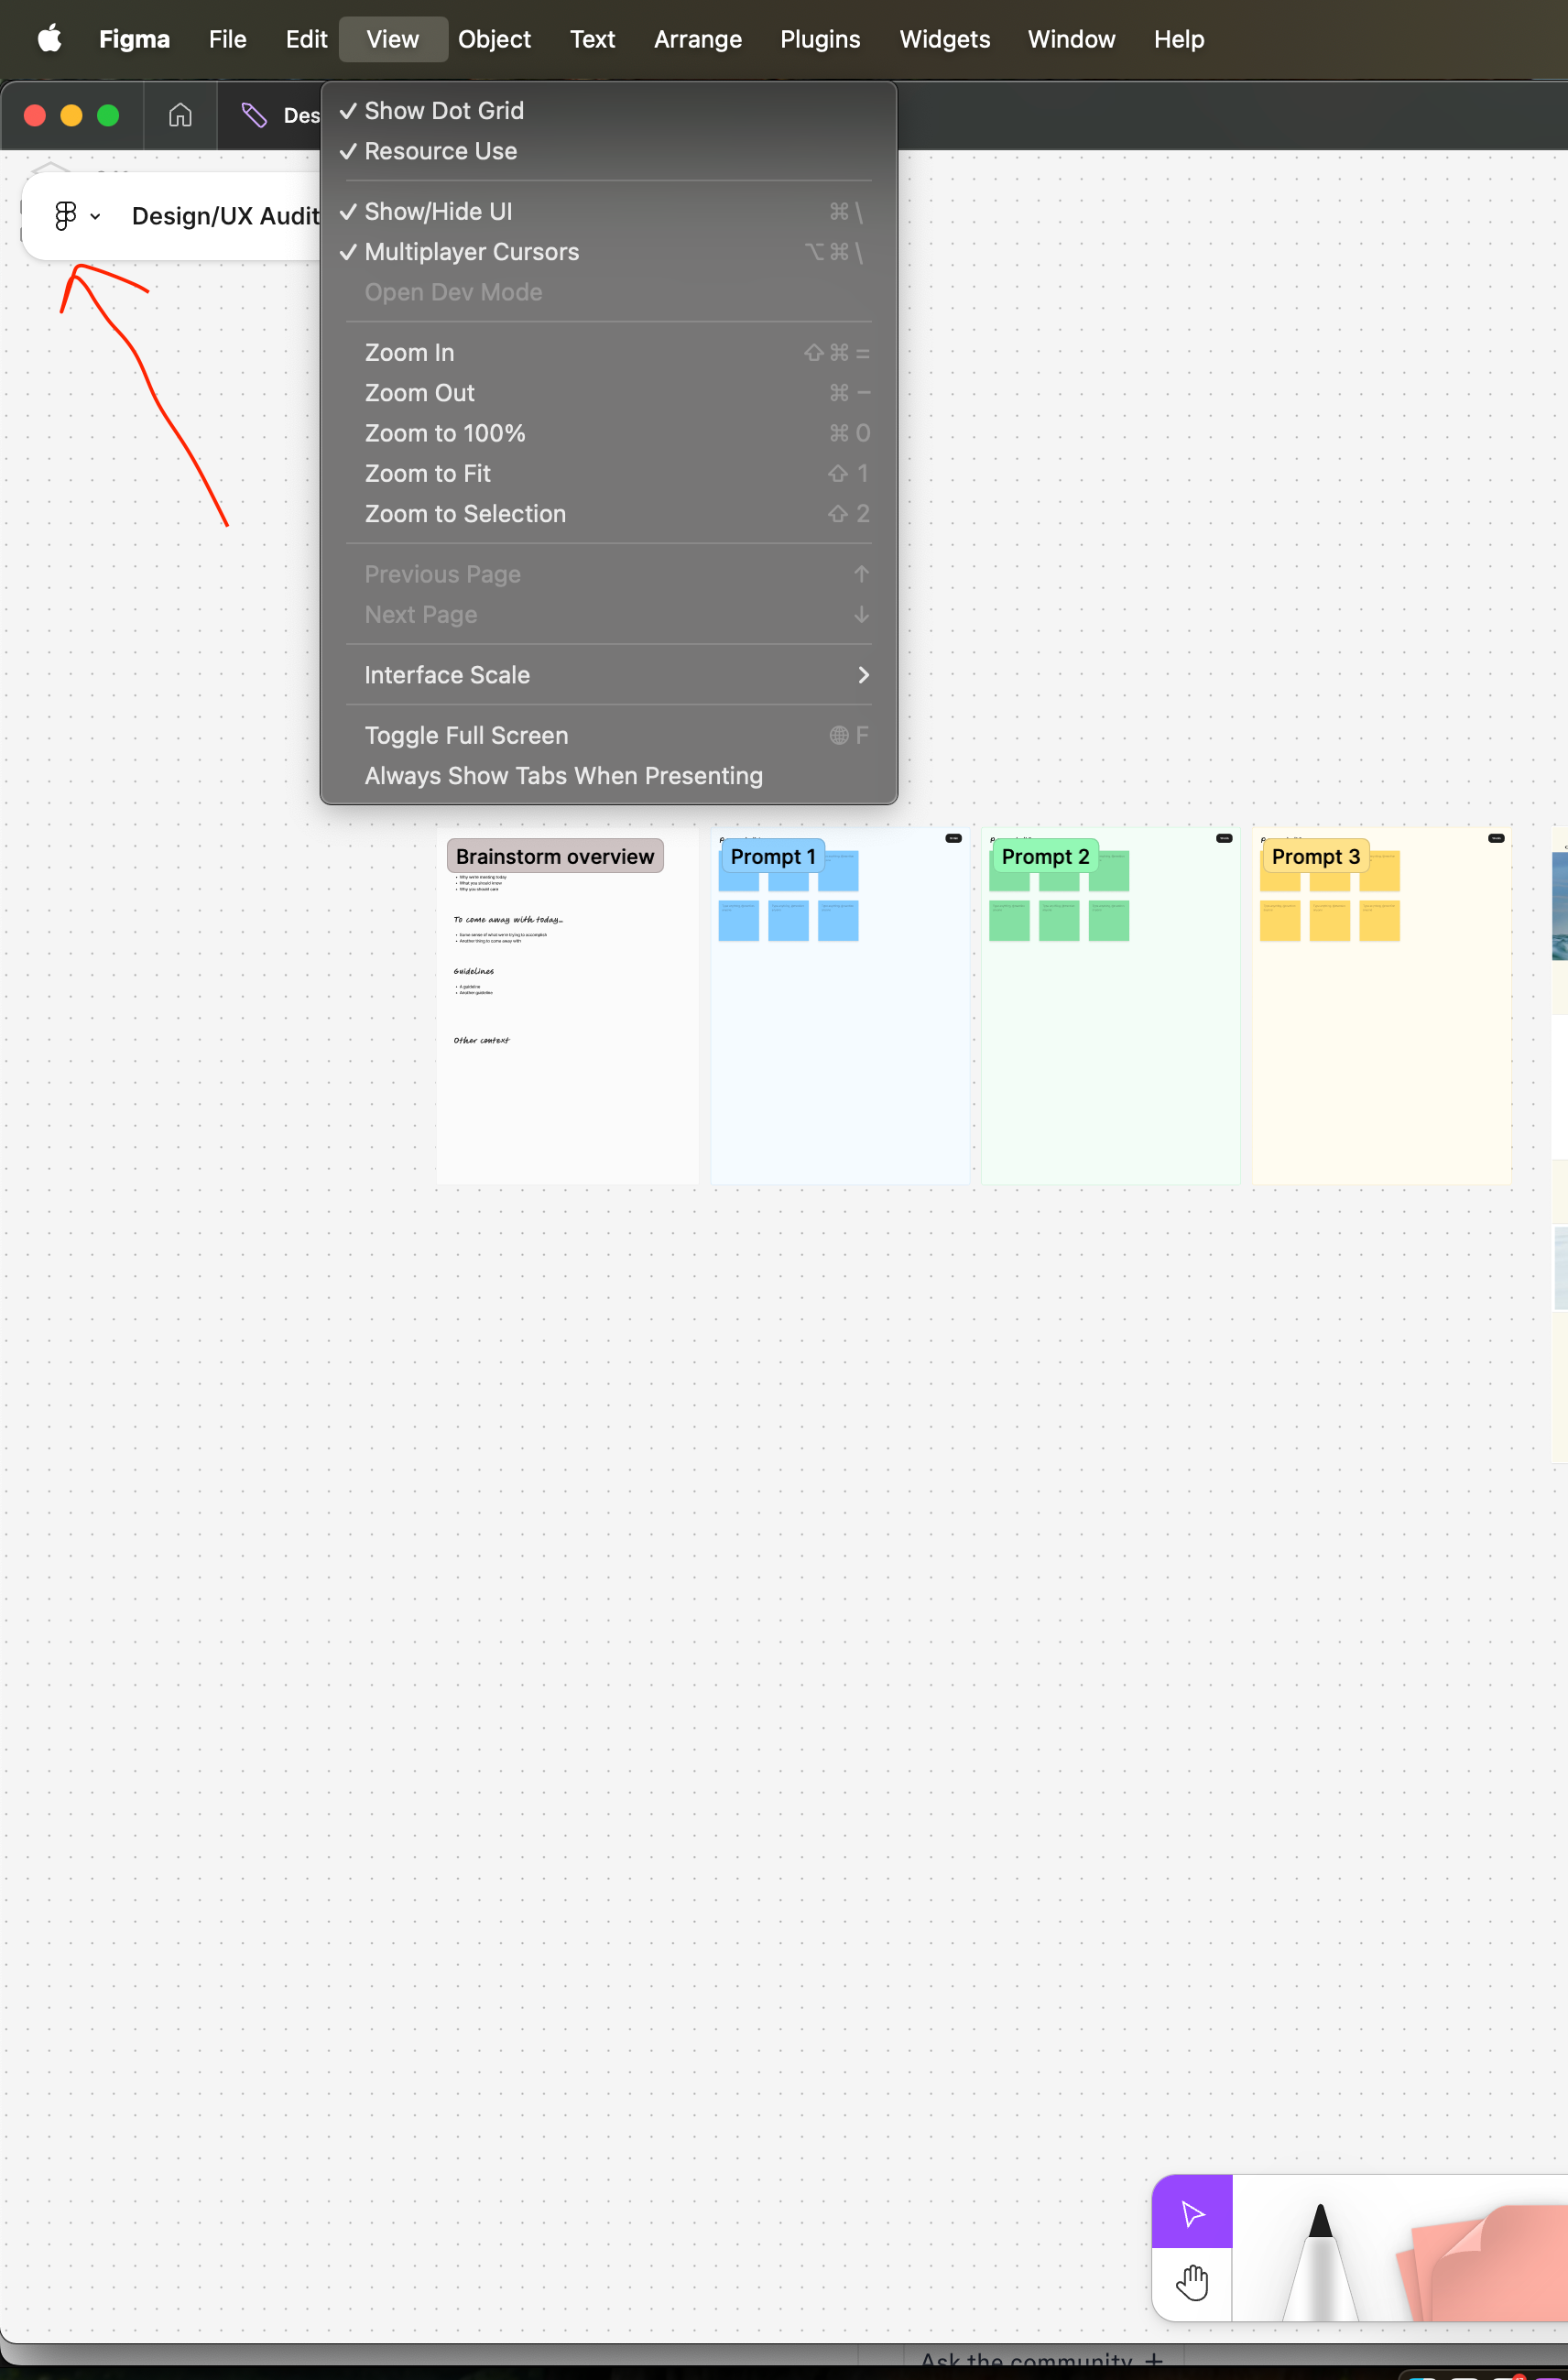Open the Widgets menu

click(944, 39)
